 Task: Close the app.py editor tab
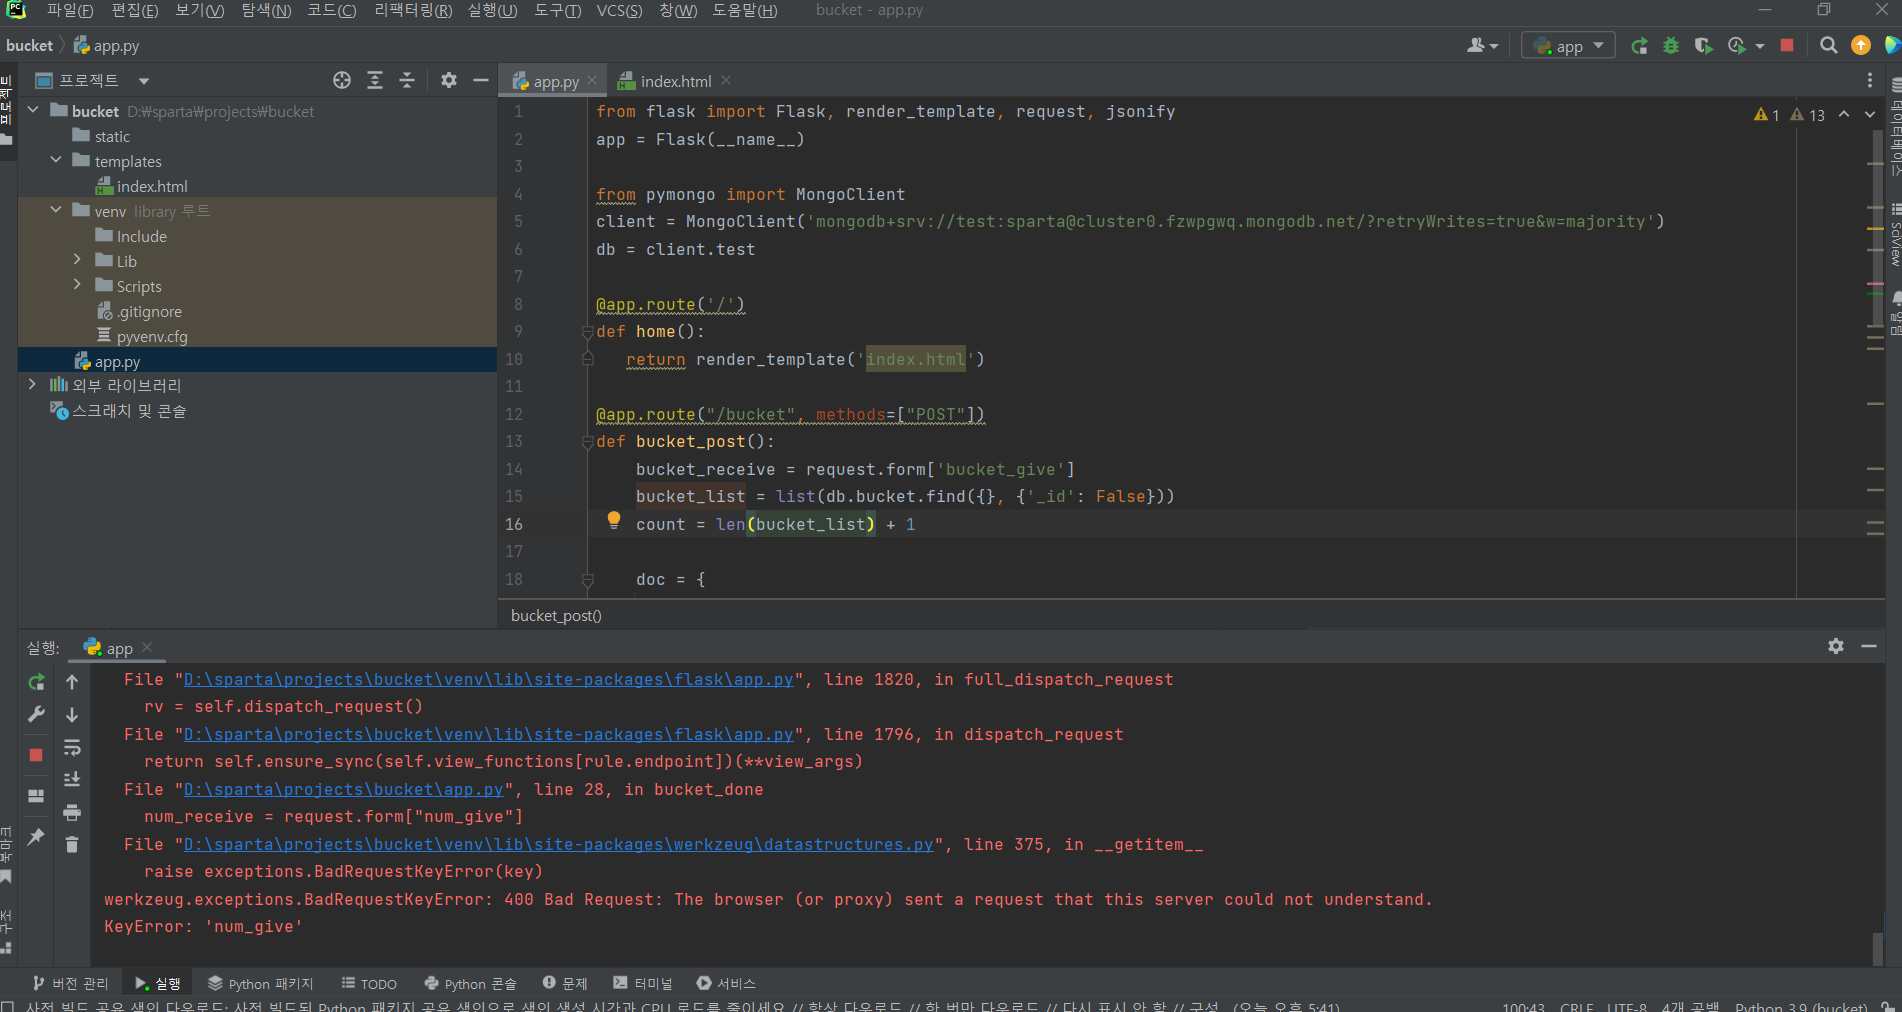point(592,80)
